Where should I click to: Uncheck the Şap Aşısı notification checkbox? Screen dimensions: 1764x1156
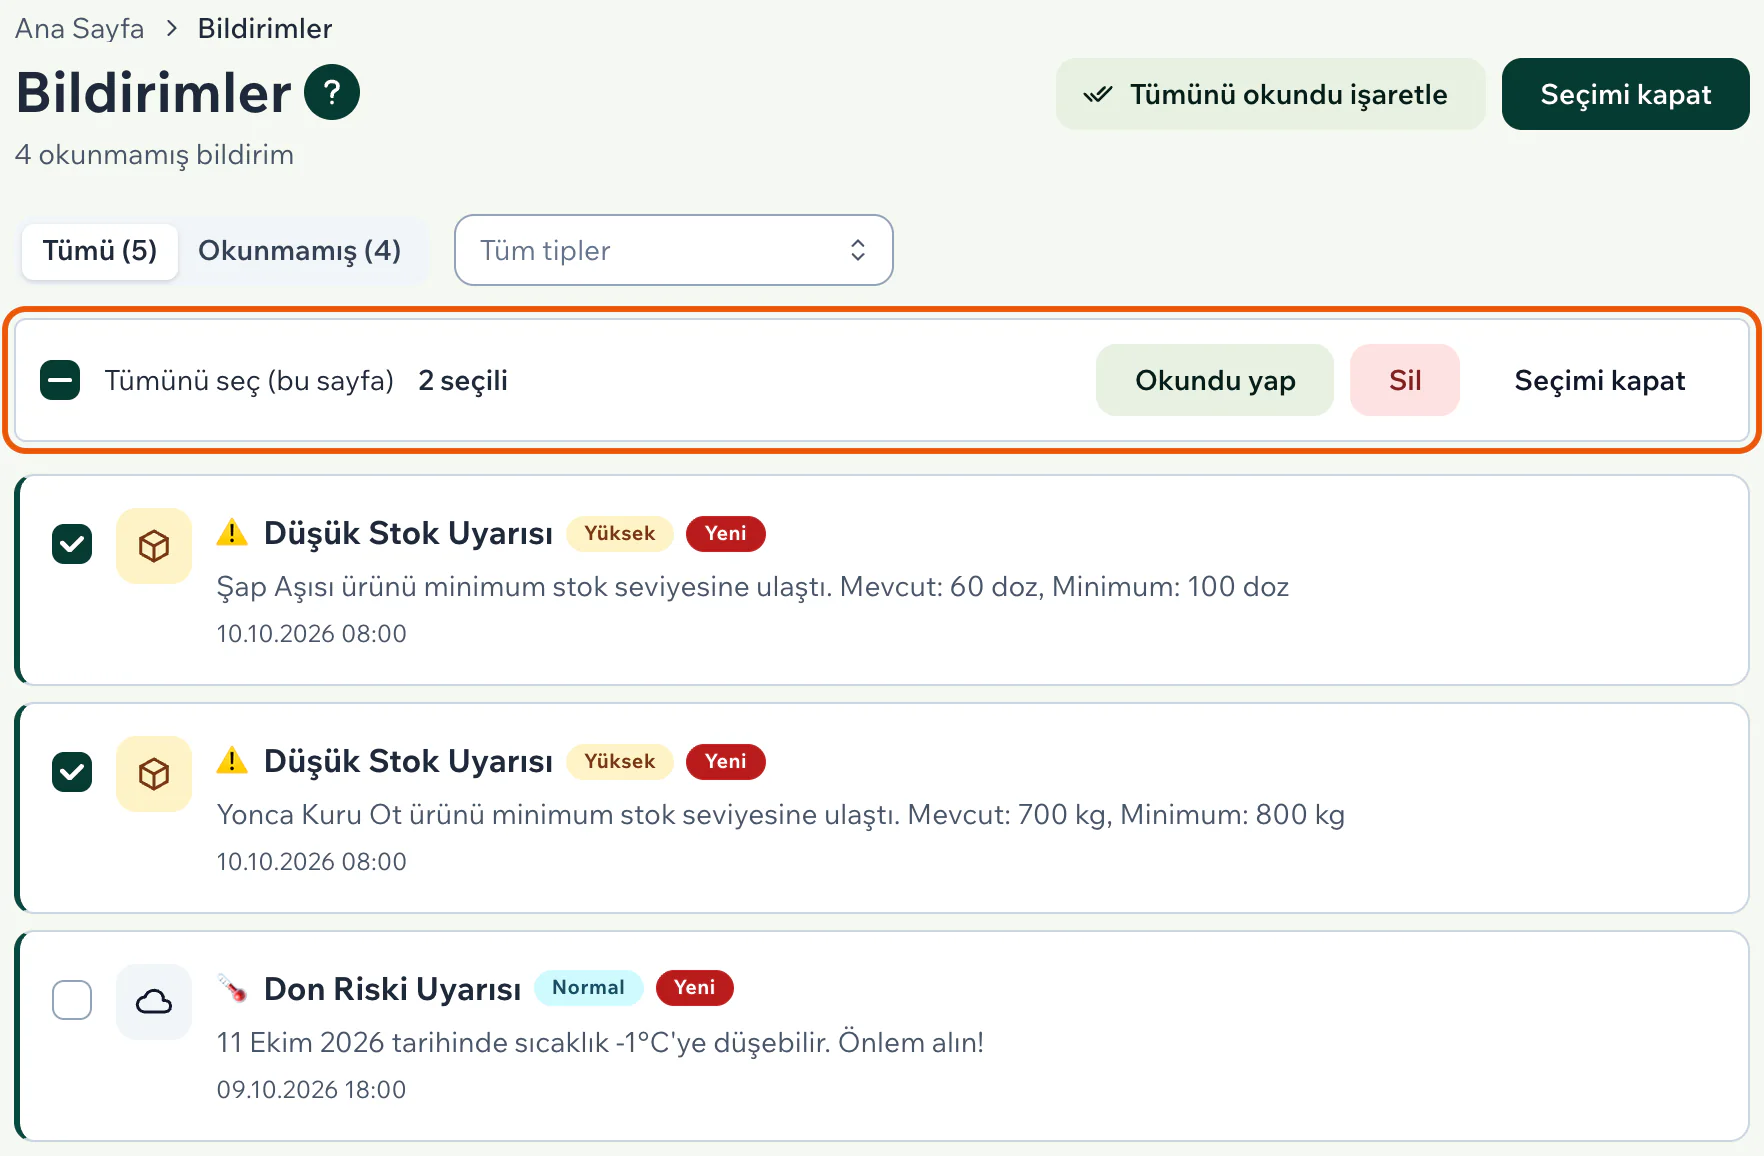[72, 544]
